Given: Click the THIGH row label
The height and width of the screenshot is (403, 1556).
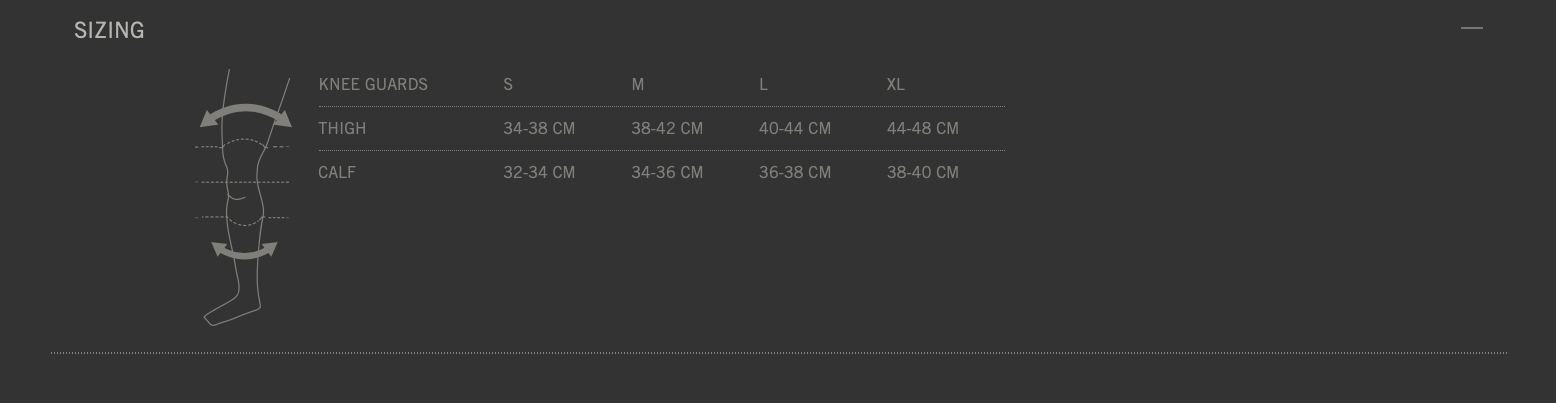Looking at the screenshot, I should (342, 129).
